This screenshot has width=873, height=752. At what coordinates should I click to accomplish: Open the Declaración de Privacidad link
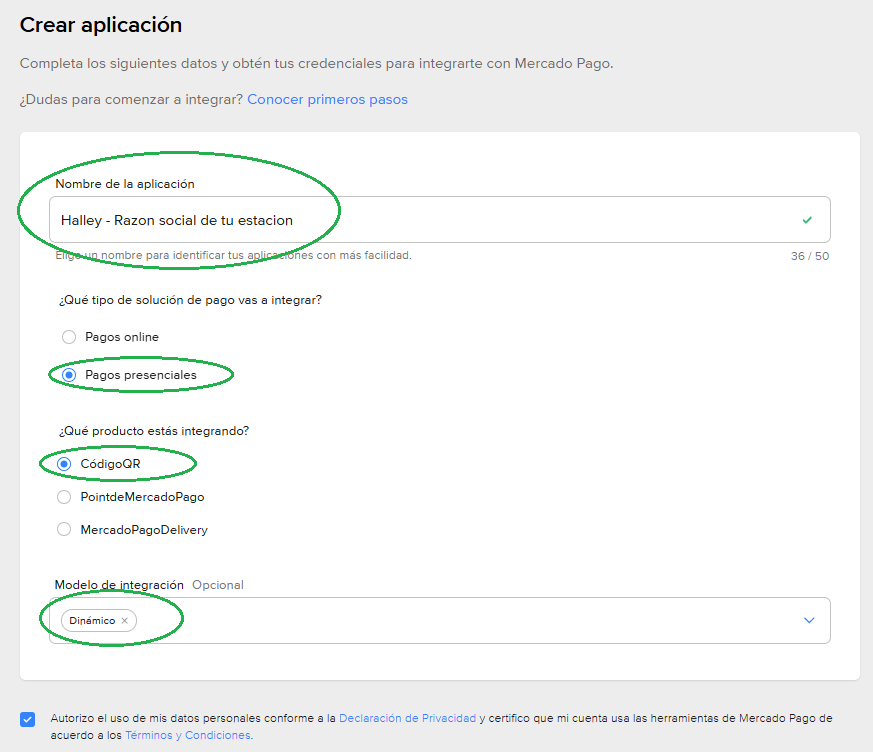click(408, 718)
